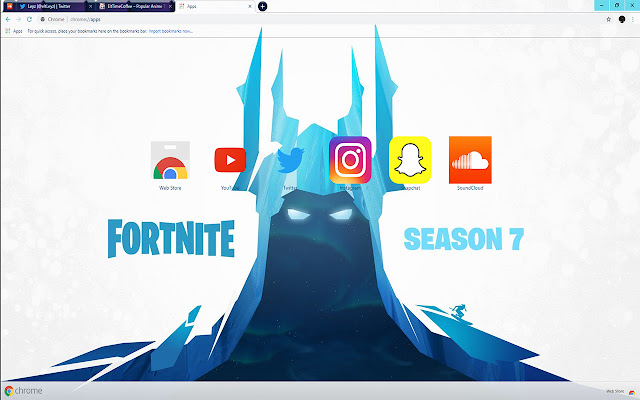640x400 pixels.
Task: Click the Chrome logo at bottom left
Action: (x=24, y=391)
